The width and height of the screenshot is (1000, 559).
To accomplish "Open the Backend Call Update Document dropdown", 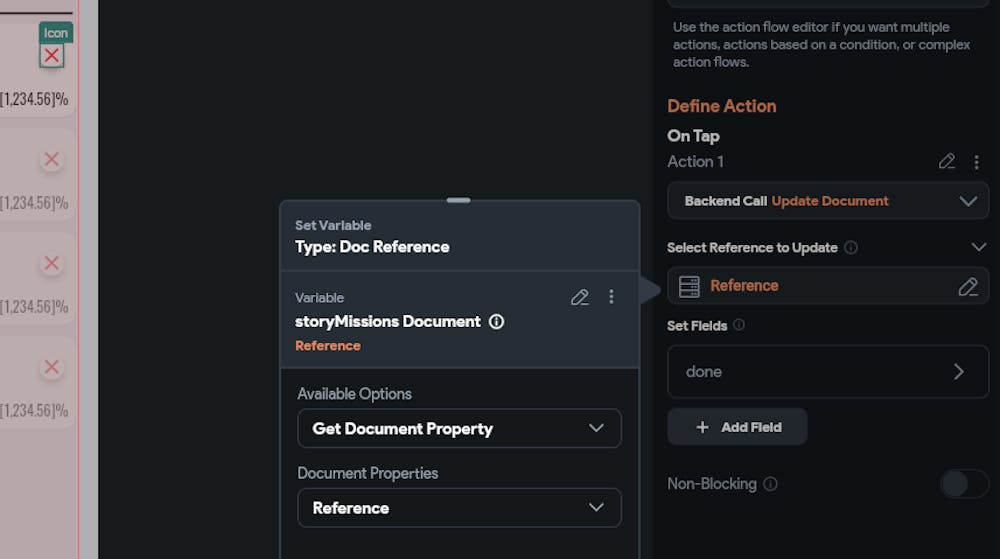I will point(827,201).
